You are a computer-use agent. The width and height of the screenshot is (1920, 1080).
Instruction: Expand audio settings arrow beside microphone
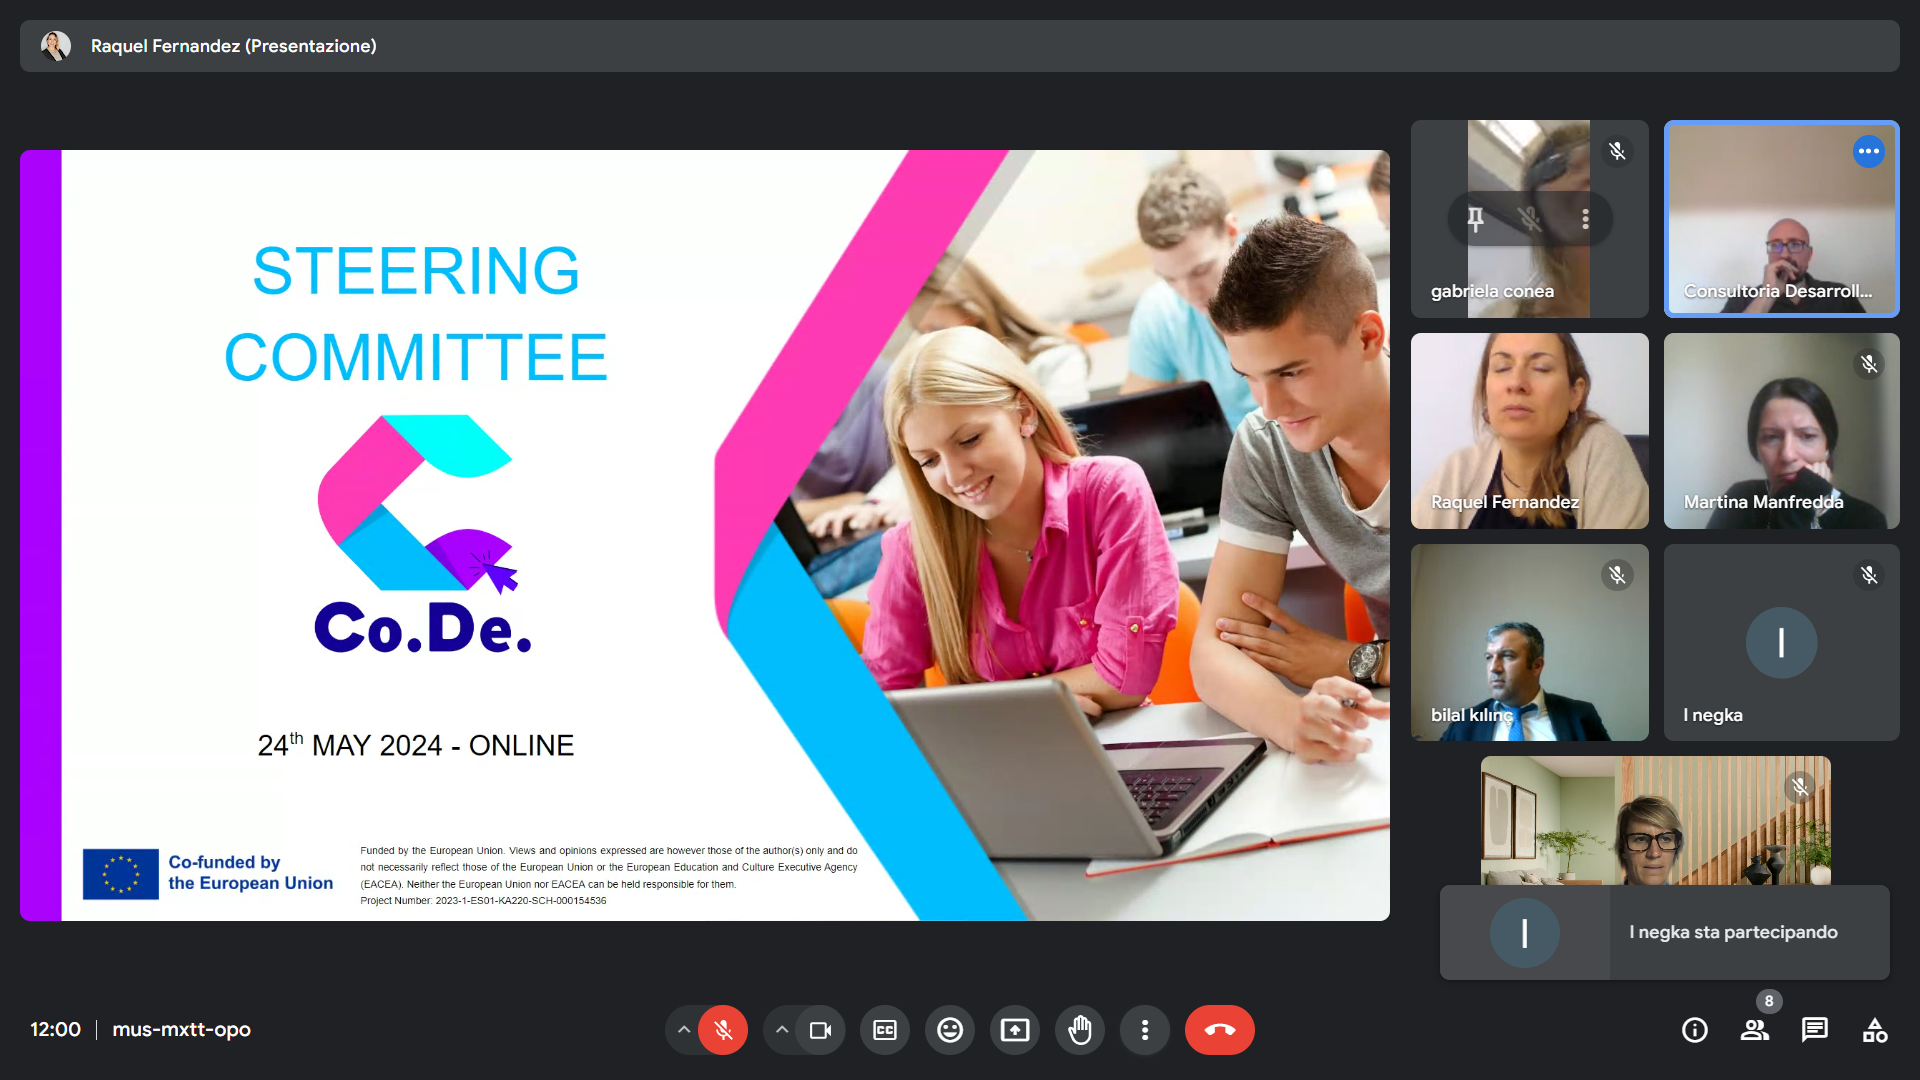coord(683,1030)
